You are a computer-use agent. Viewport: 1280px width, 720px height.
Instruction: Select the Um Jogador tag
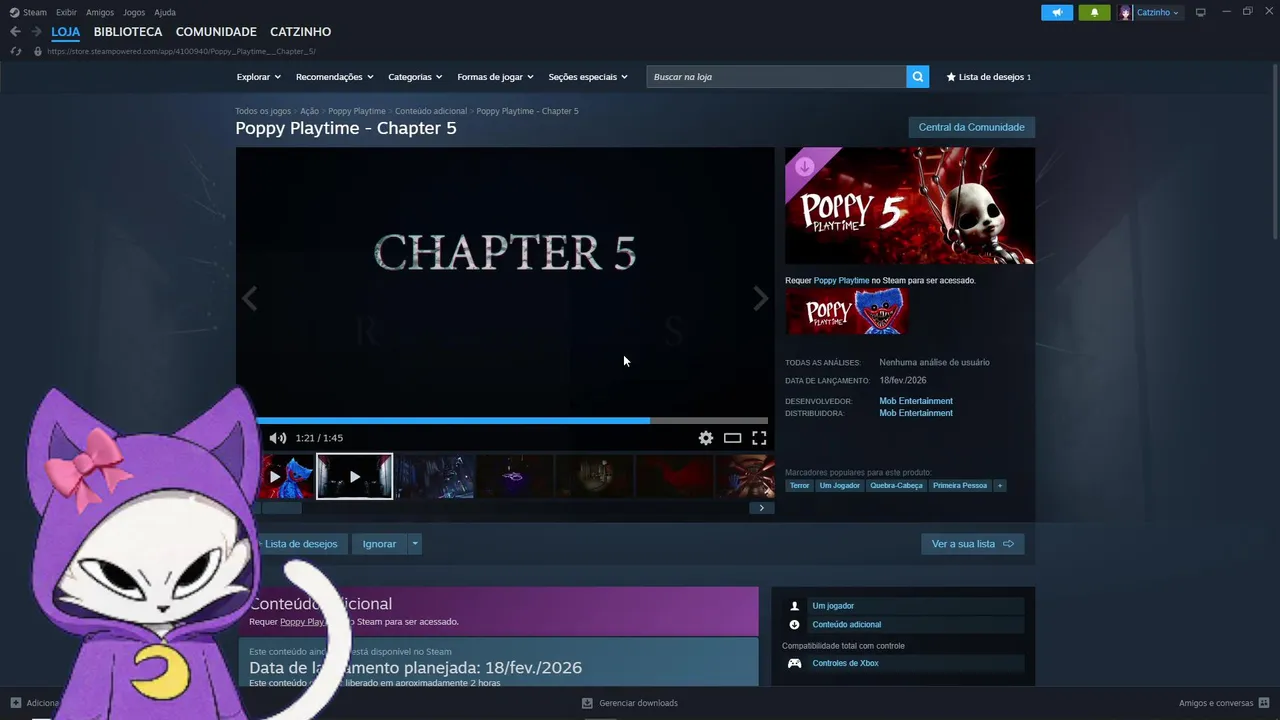[839, 485]
